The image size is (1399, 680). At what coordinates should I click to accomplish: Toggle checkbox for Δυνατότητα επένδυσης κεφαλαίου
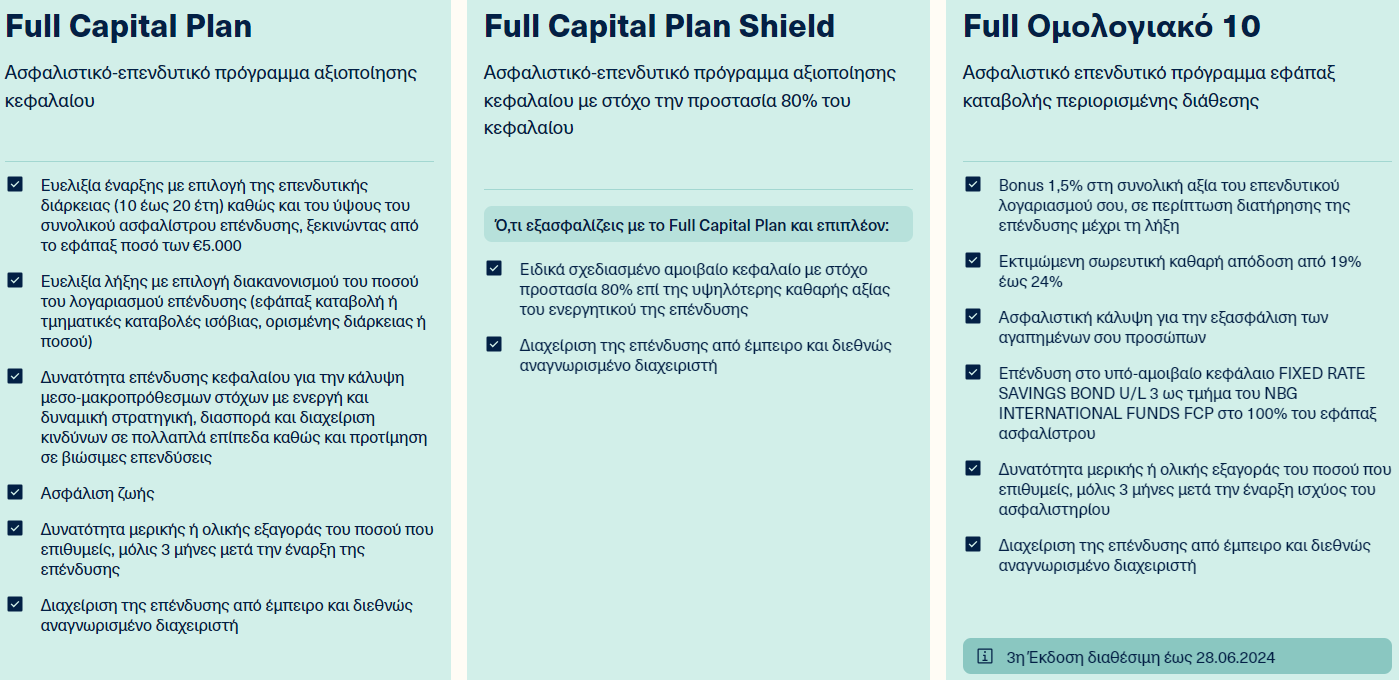14,376
